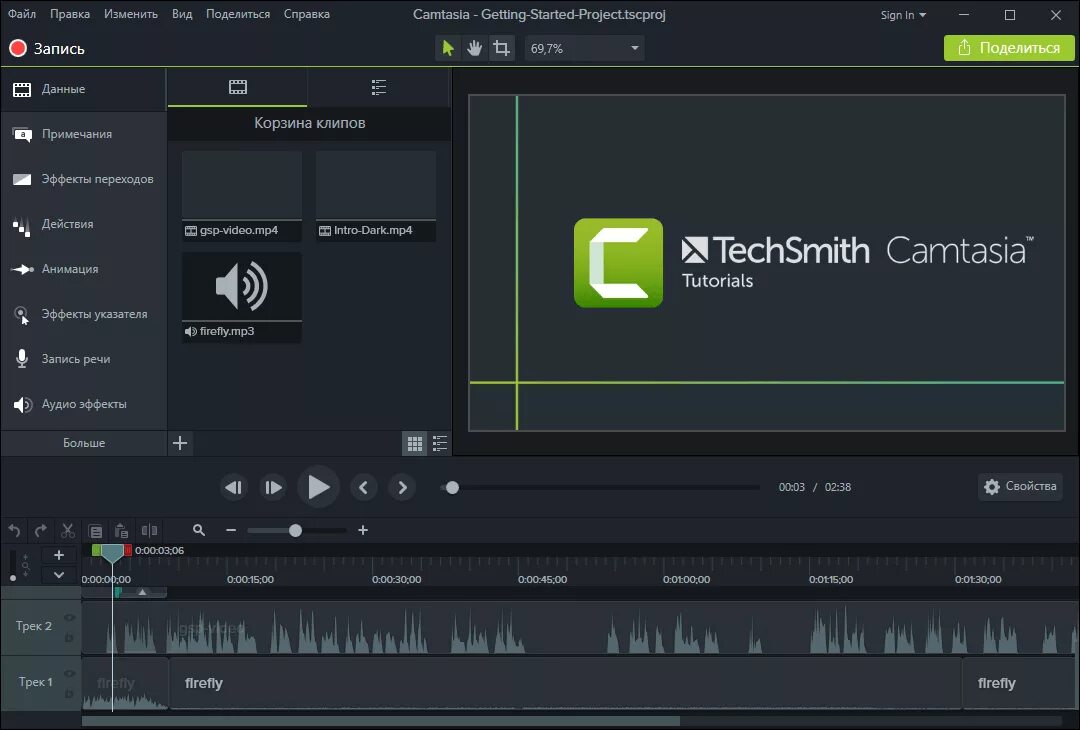Click the playhead marker on the timeline
Viewport: 1080px width, 730px height.
click(112, 553)
